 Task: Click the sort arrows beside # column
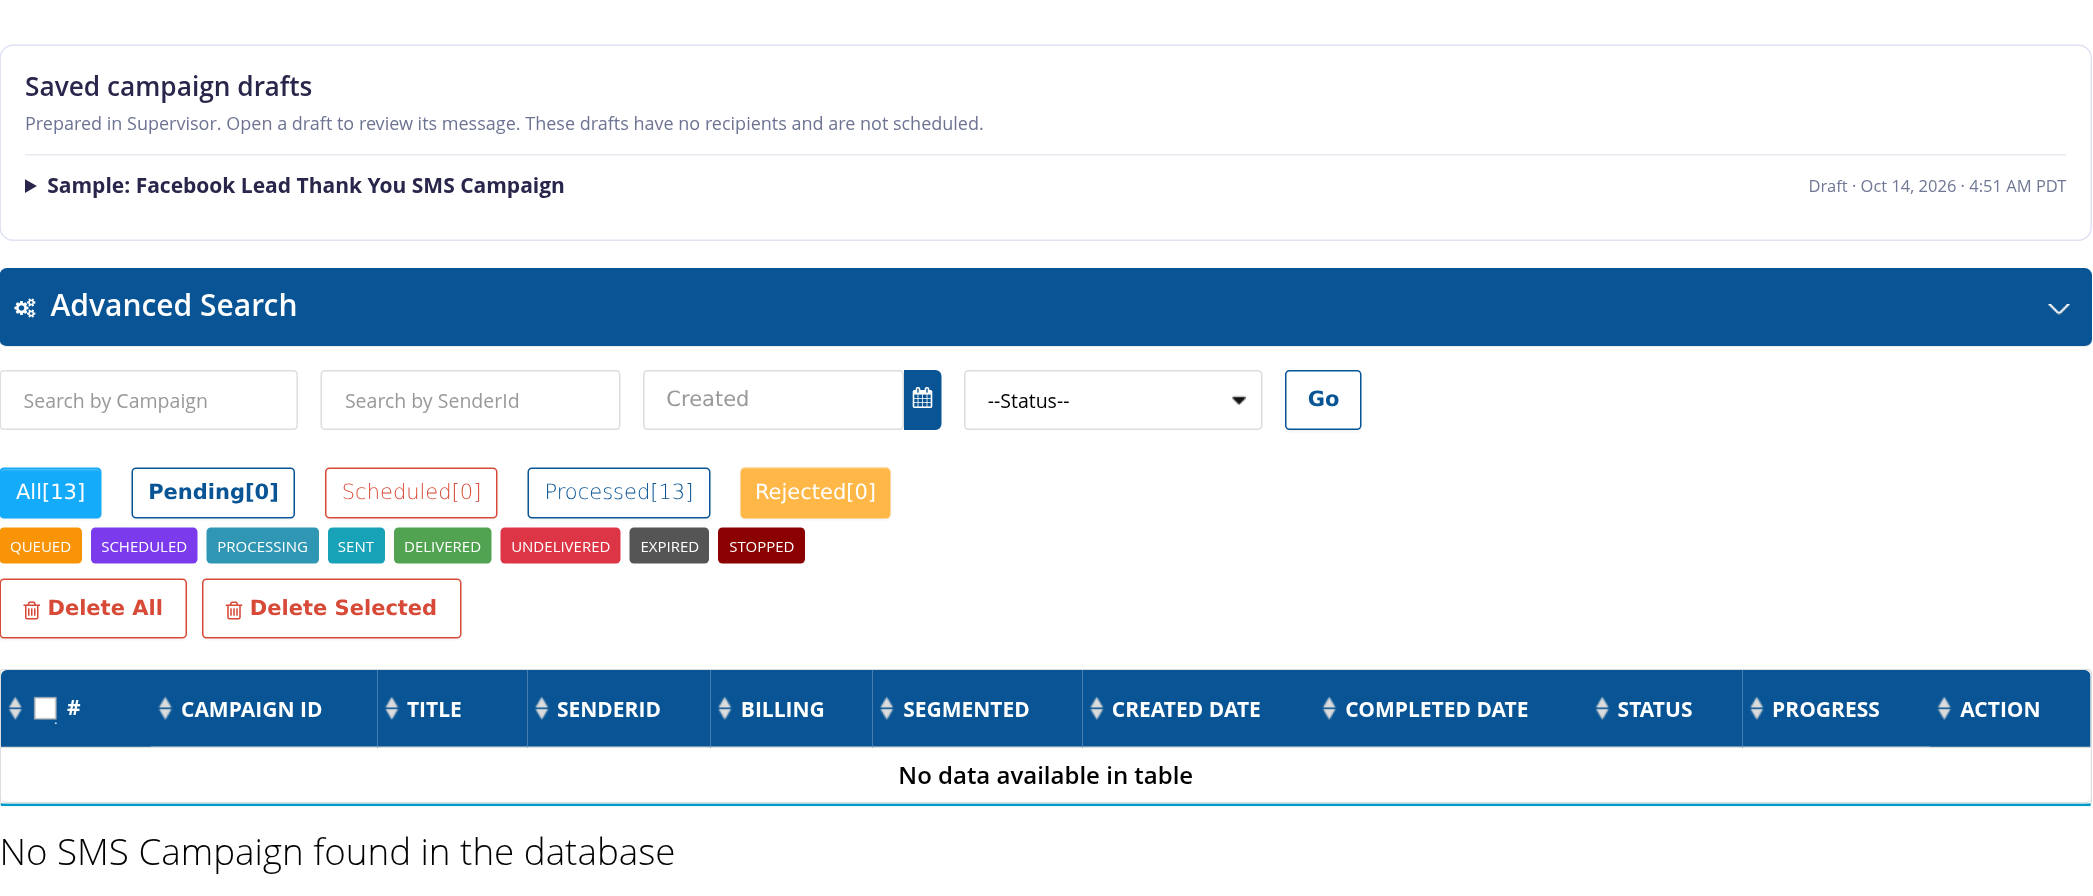point(15,709)
